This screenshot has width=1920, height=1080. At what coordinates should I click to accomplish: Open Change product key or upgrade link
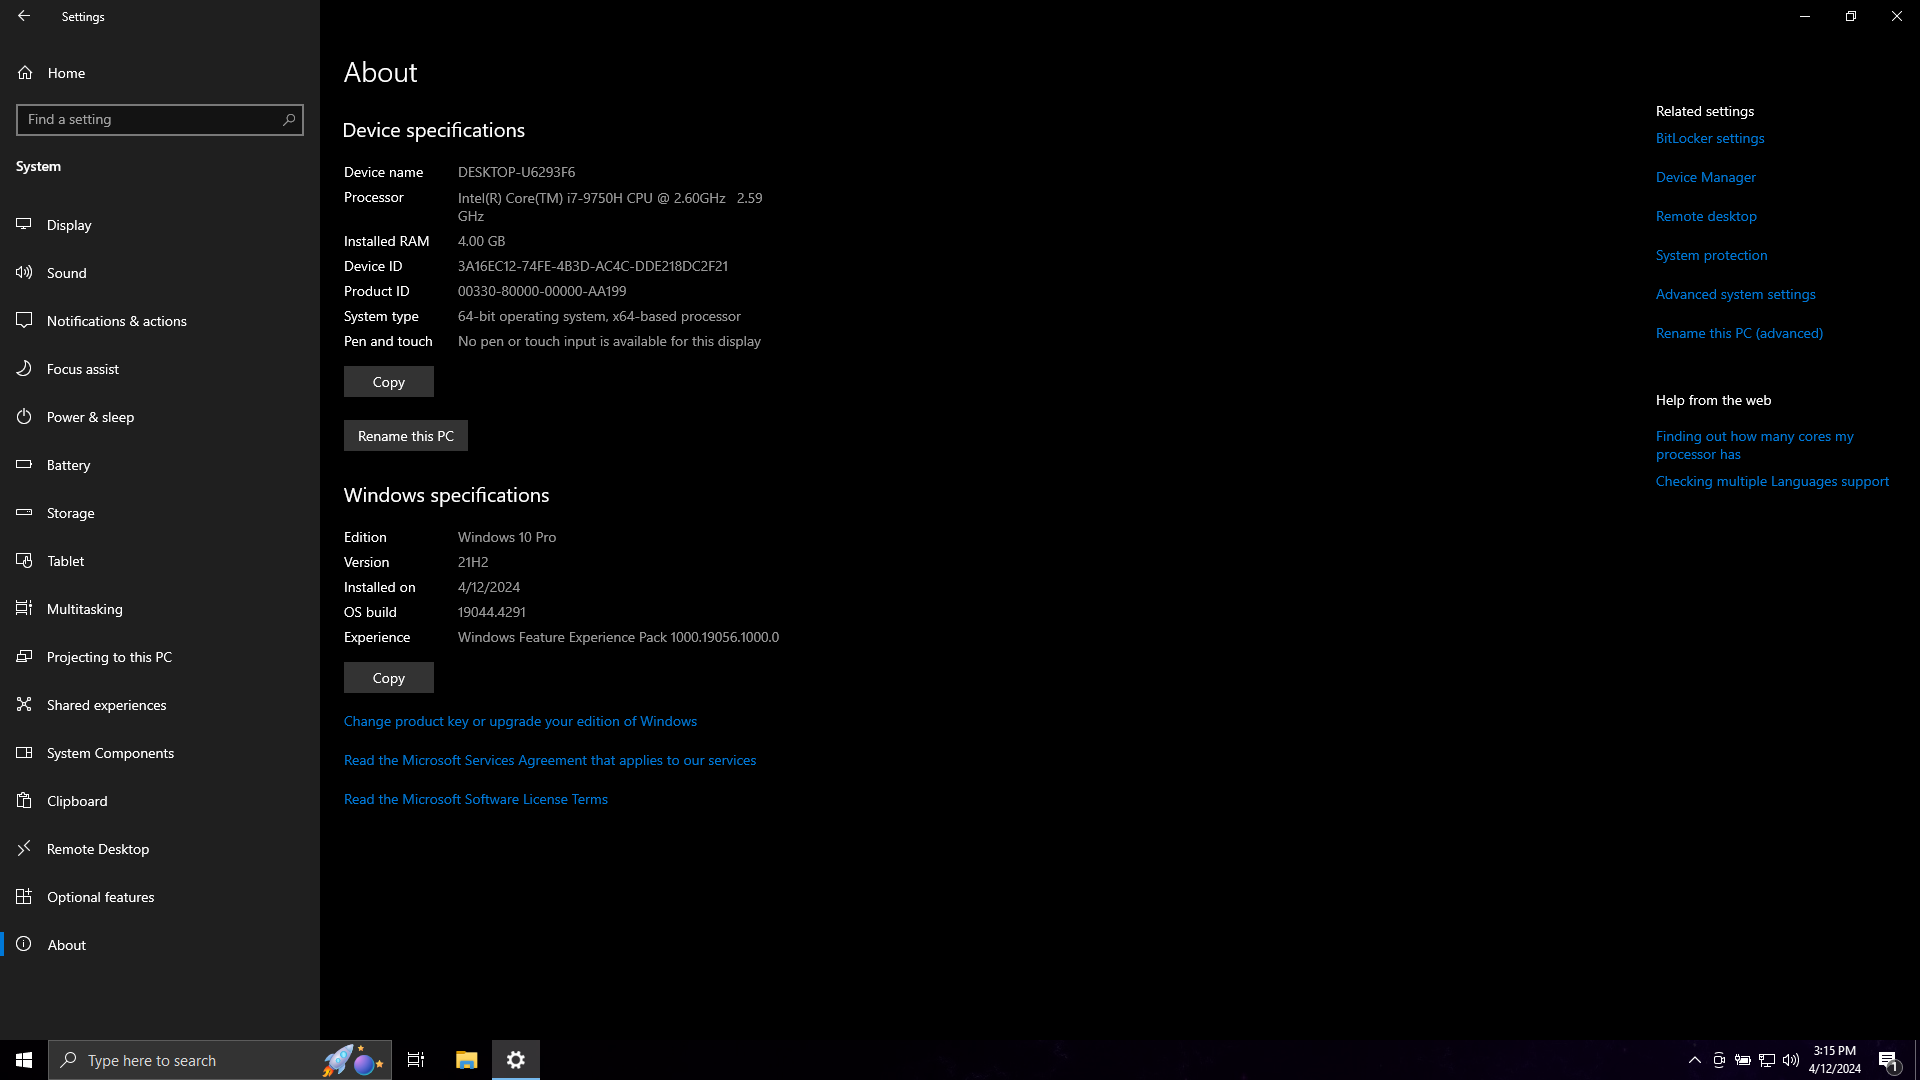click(x=520, y=722)
